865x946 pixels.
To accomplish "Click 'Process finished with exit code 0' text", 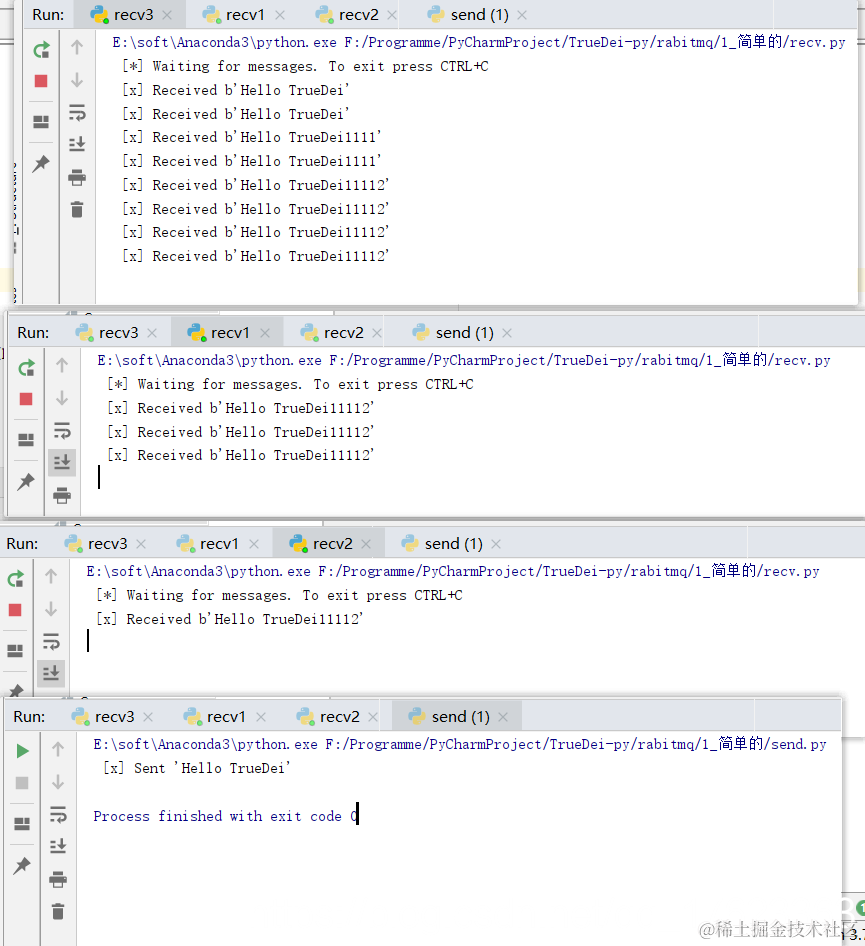I will [x=226, y=816].
